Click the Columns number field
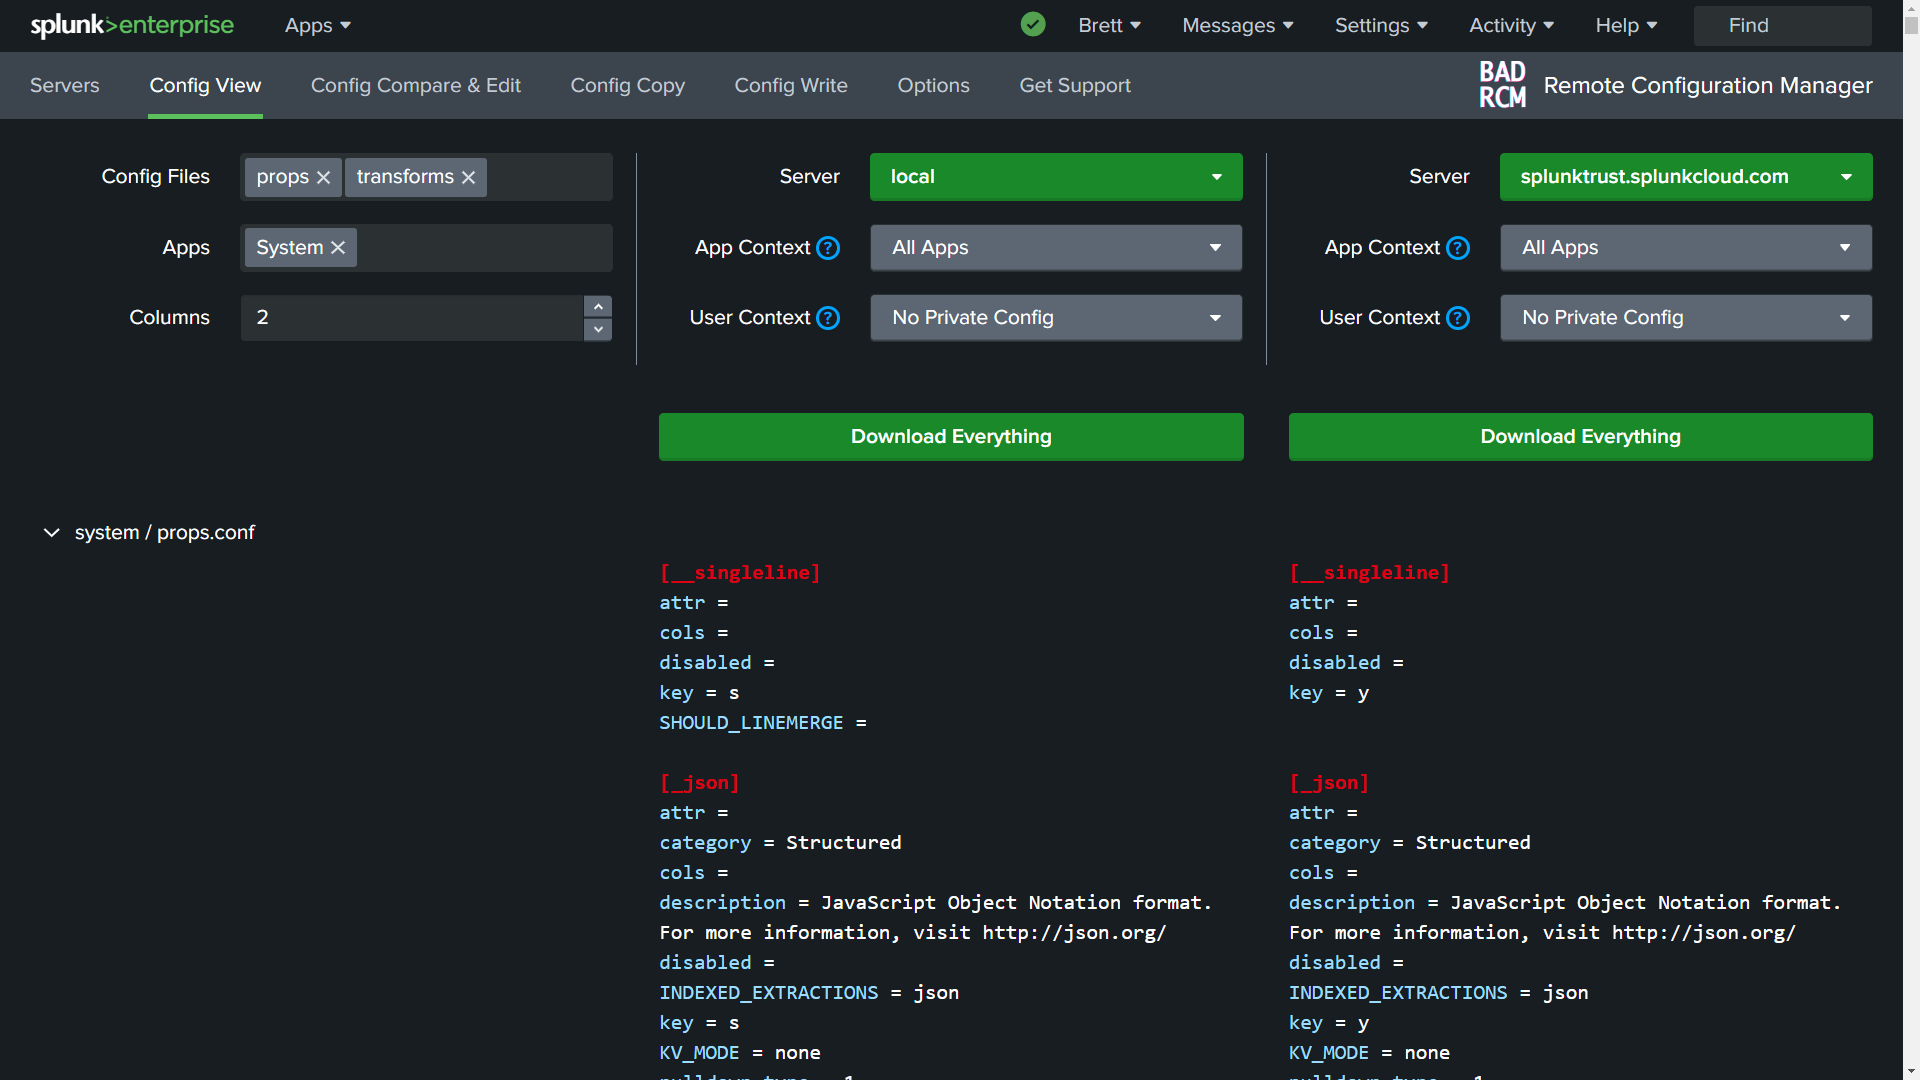Viewport: 1920px width, 1080px height. (x=411, y=318)
